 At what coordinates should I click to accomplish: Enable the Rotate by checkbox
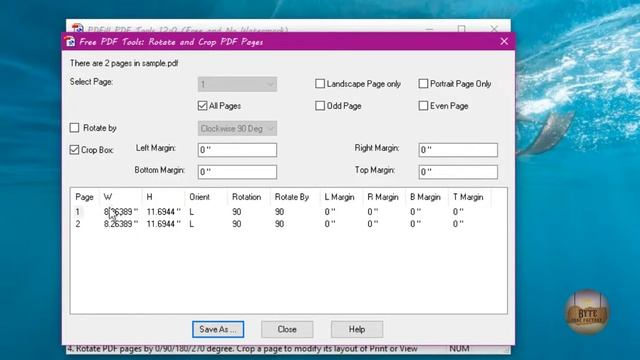coord(74,128)
